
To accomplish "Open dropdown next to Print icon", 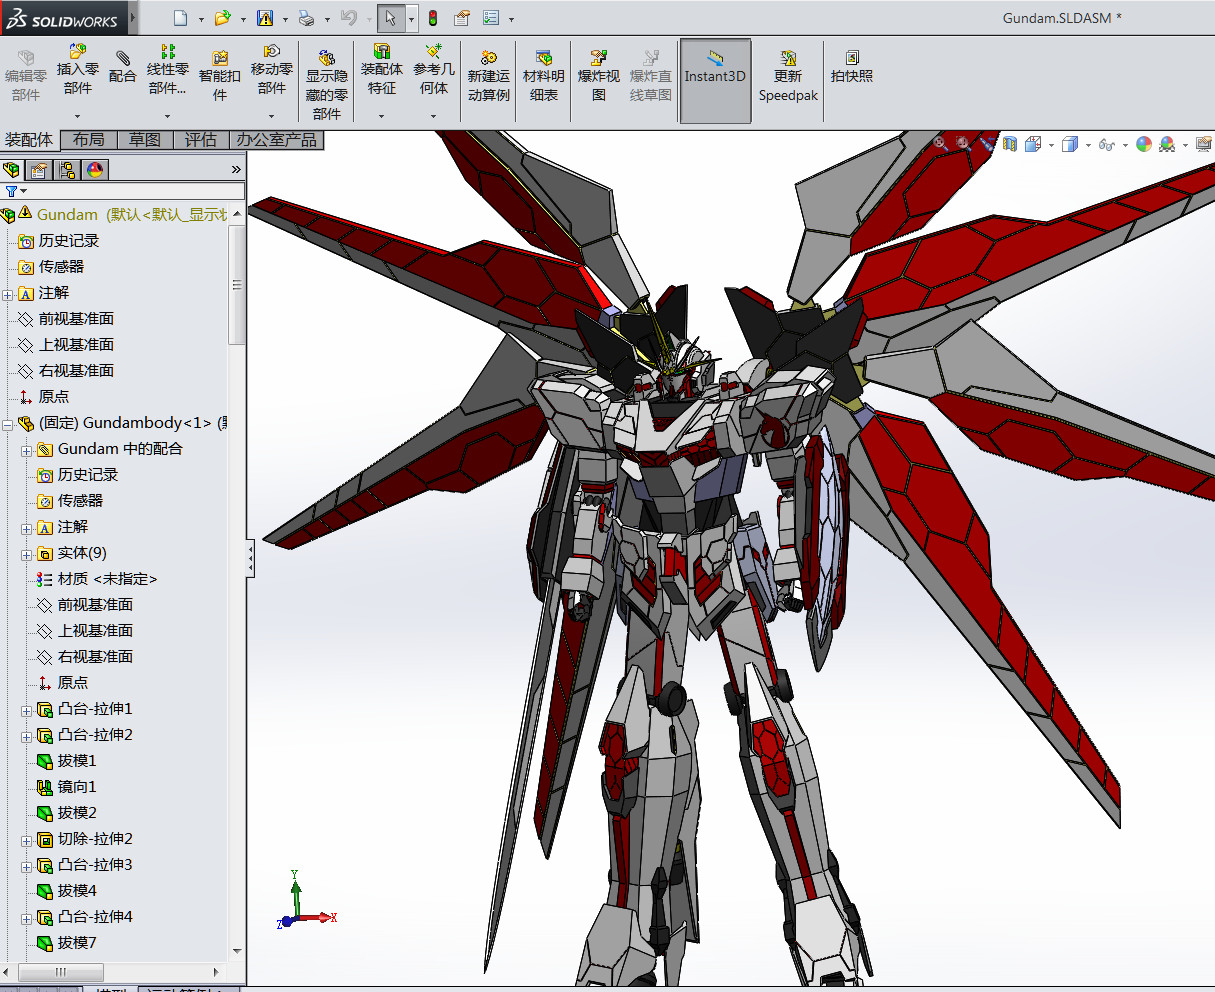I will point(327,19).
